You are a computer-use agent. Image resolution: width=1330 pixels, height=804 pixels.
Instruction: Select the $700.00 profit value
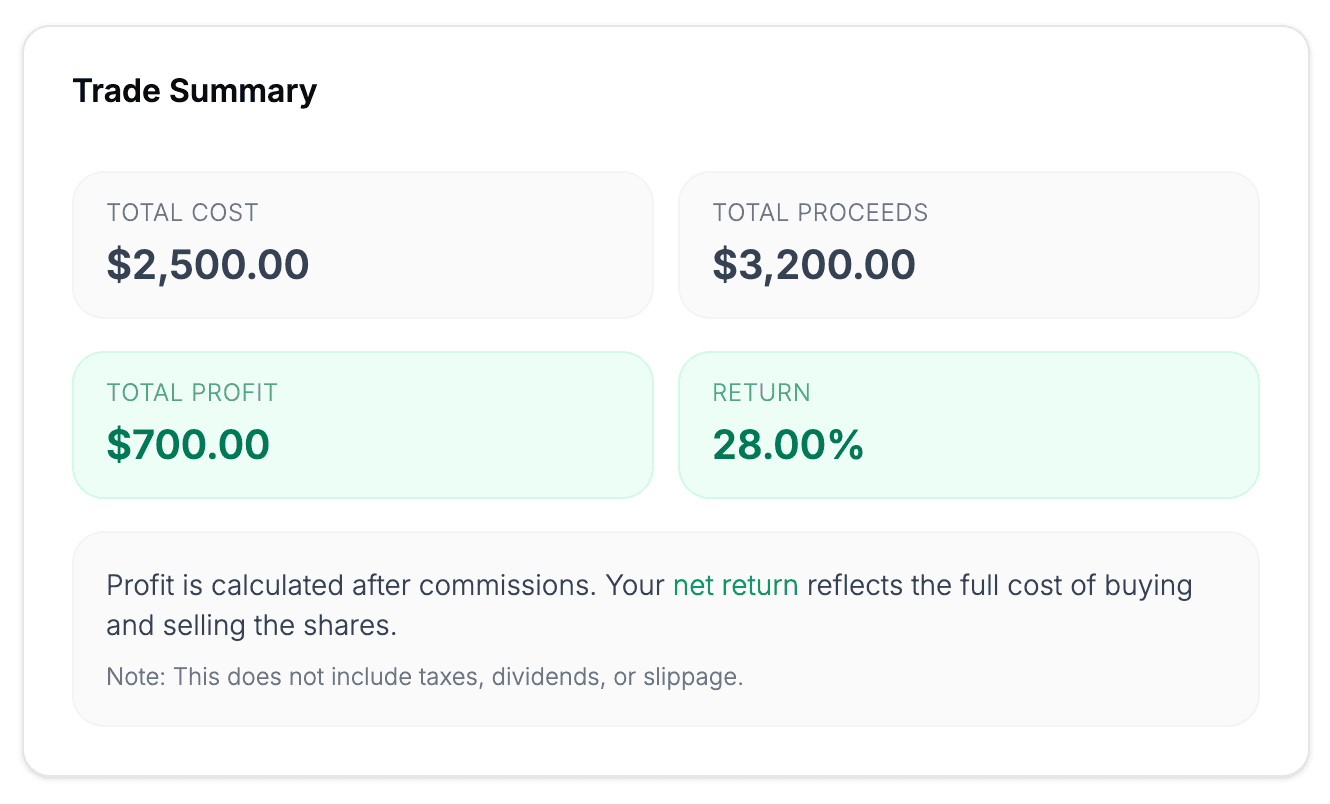click(x=188, y=444)
